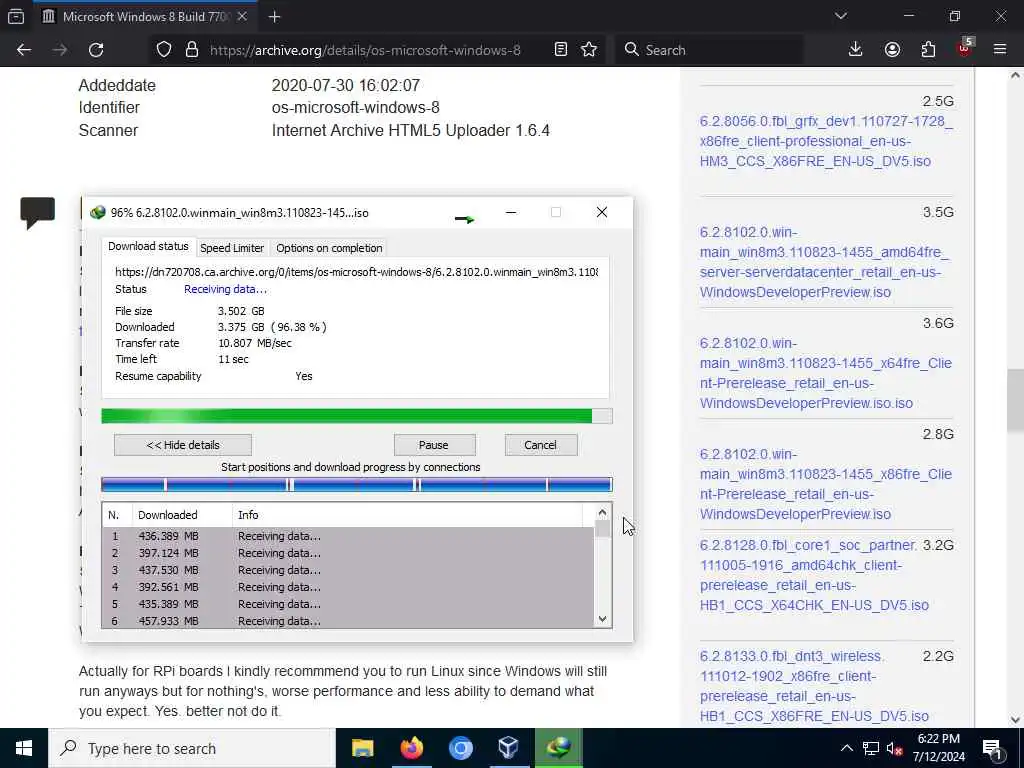
Task: Open the blue Chromium taskbar icon
Action: 460,748
